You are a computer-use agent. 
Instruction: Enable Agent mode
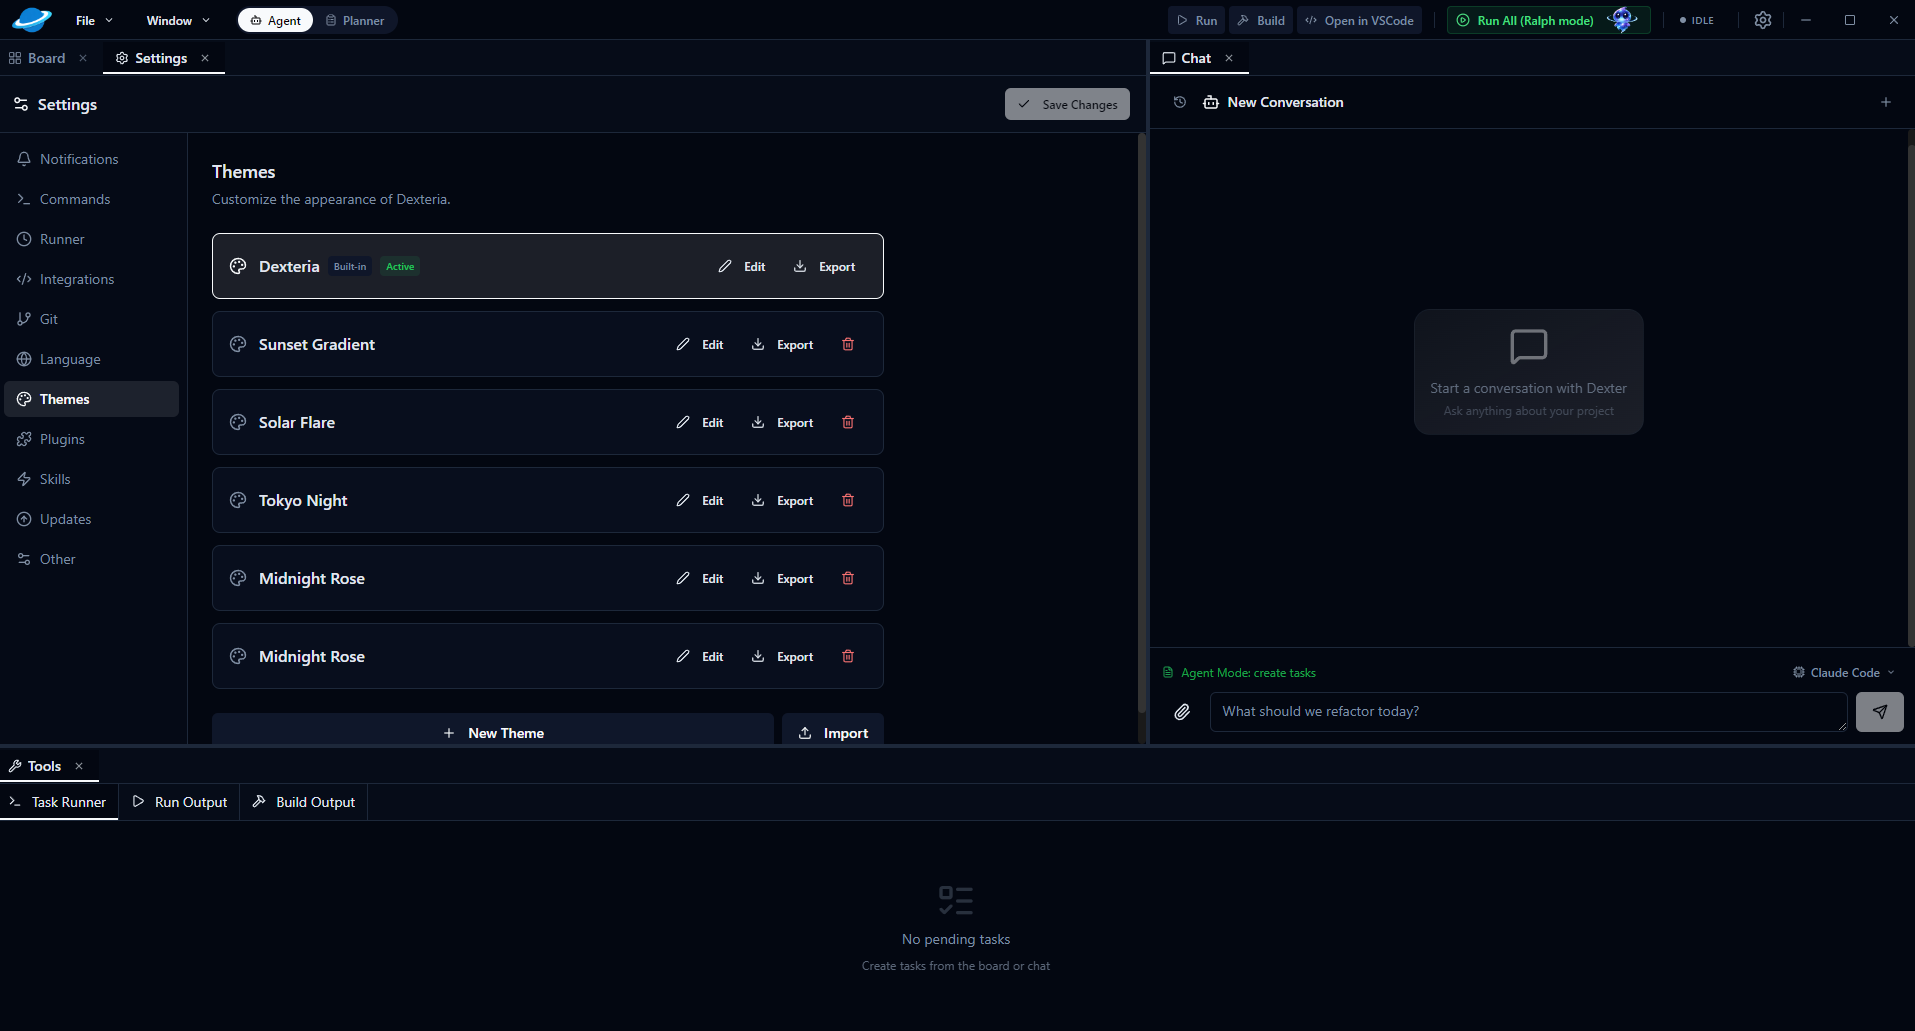pos(274,20)
